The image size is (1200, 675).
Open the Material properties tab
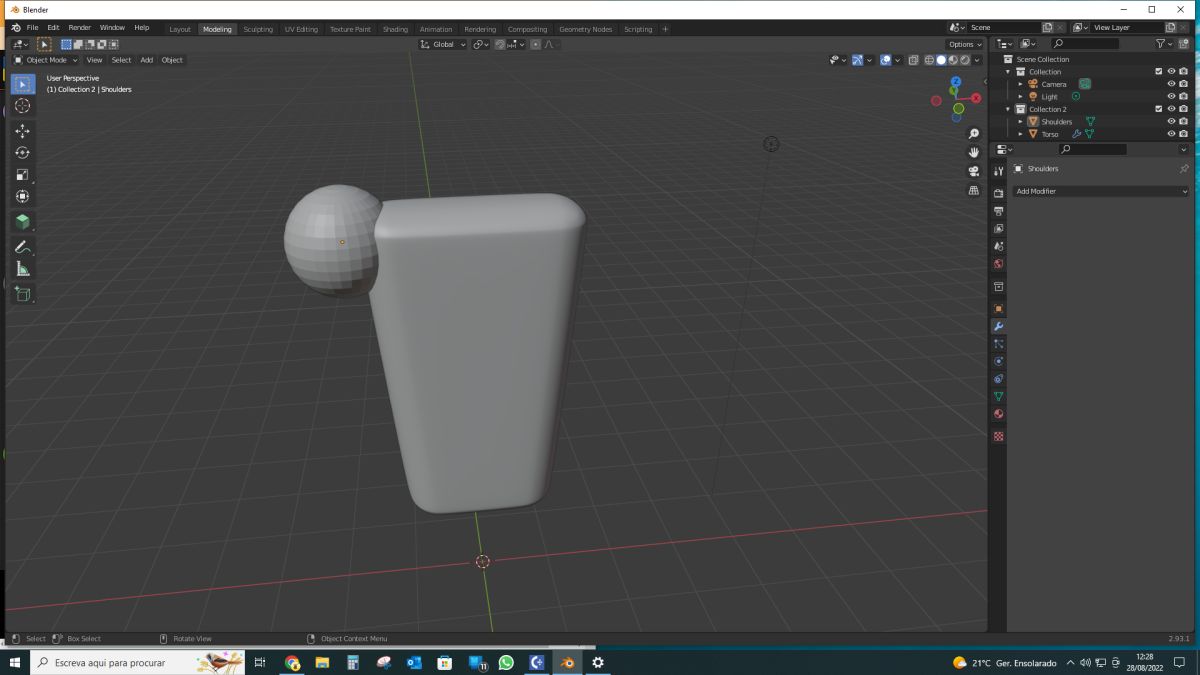[998, 414]
